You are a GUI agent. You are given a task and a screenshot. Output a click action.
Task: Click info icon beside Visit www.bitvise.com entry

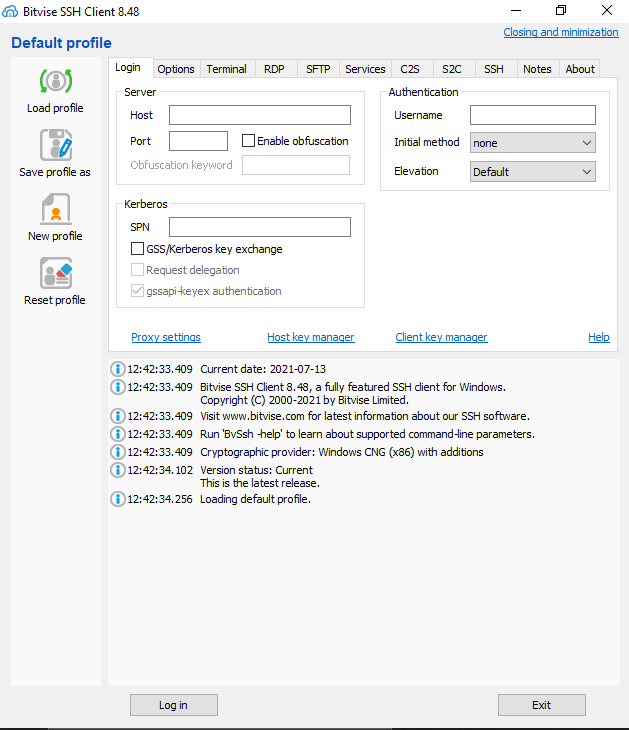(x=117, y=416)
